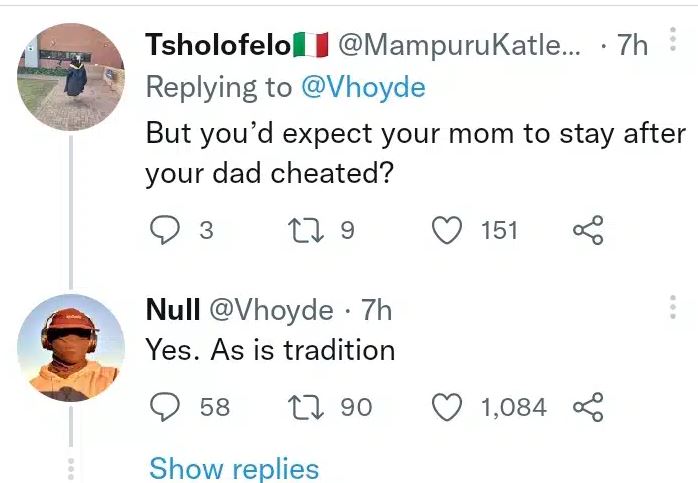
Task: Open Tsholofelo's profile picture
Action: tap(71, 77)
